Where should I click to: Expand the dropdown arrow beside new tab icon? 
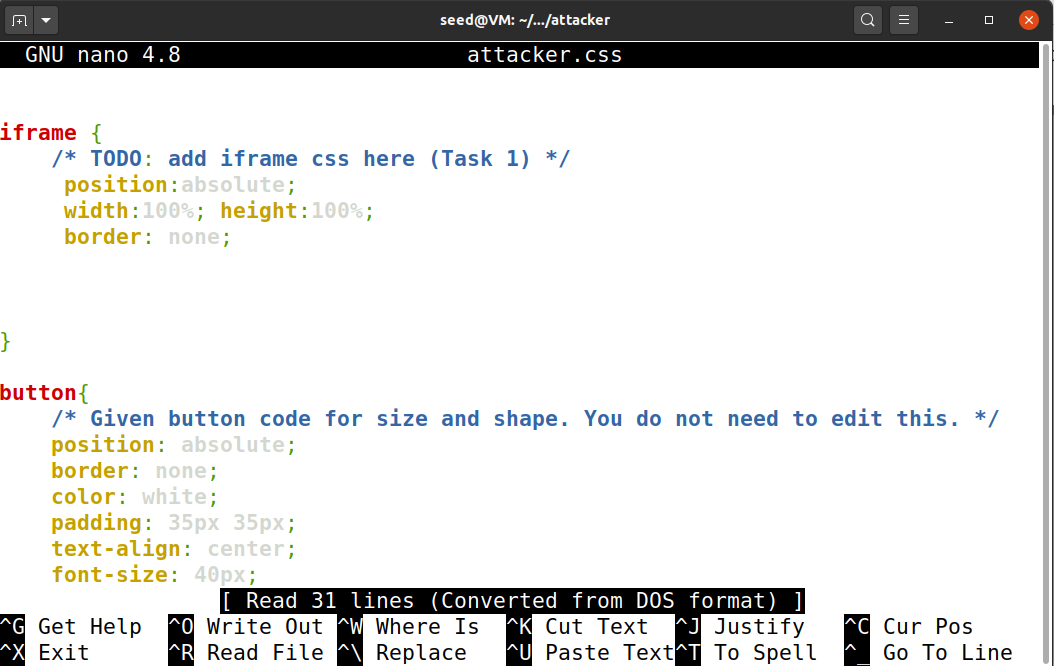(x=44, y=19)
